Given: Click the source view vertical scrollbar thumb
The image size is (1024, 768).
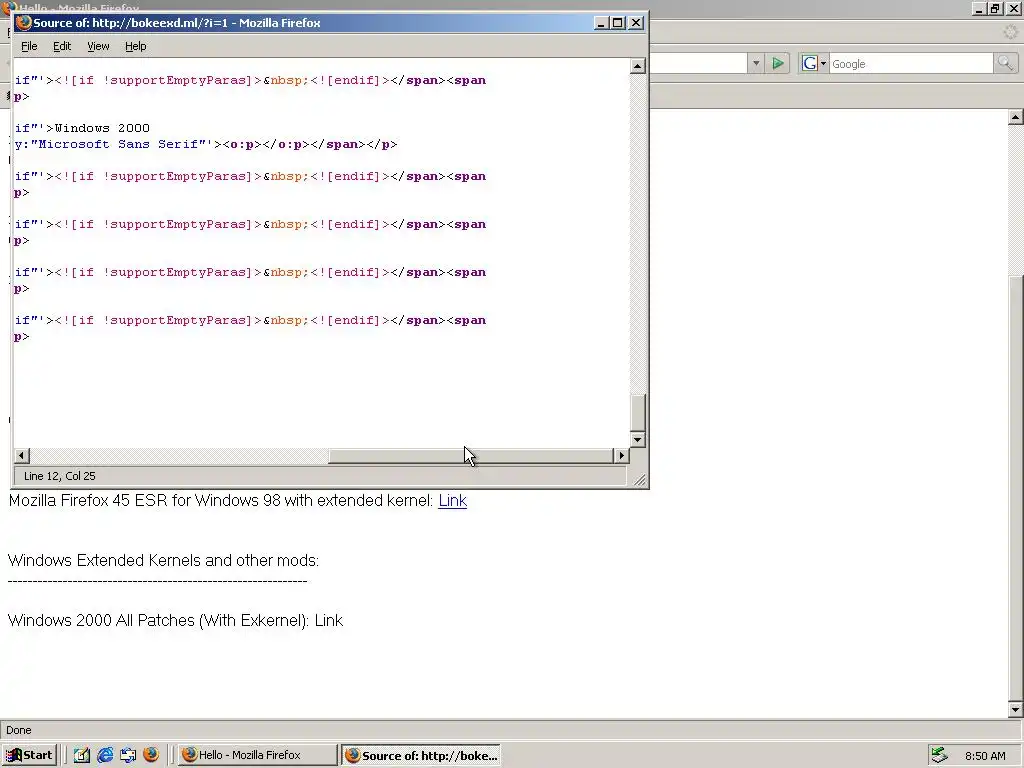Looking at the screenshot, I should pyautogui.click(x=638, y=412).
